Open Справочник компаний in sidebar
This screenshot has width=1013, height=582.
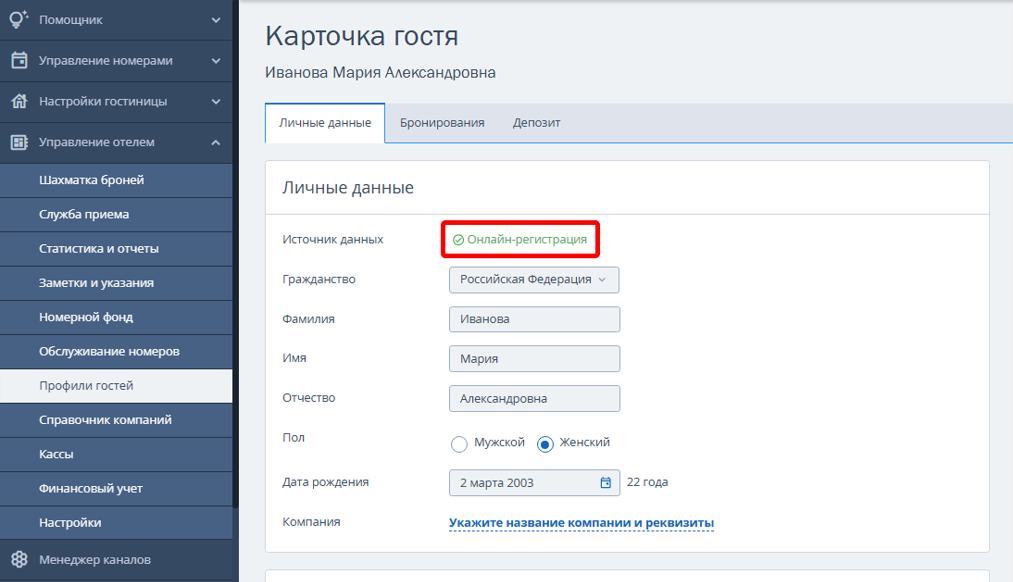coord(116,420)
